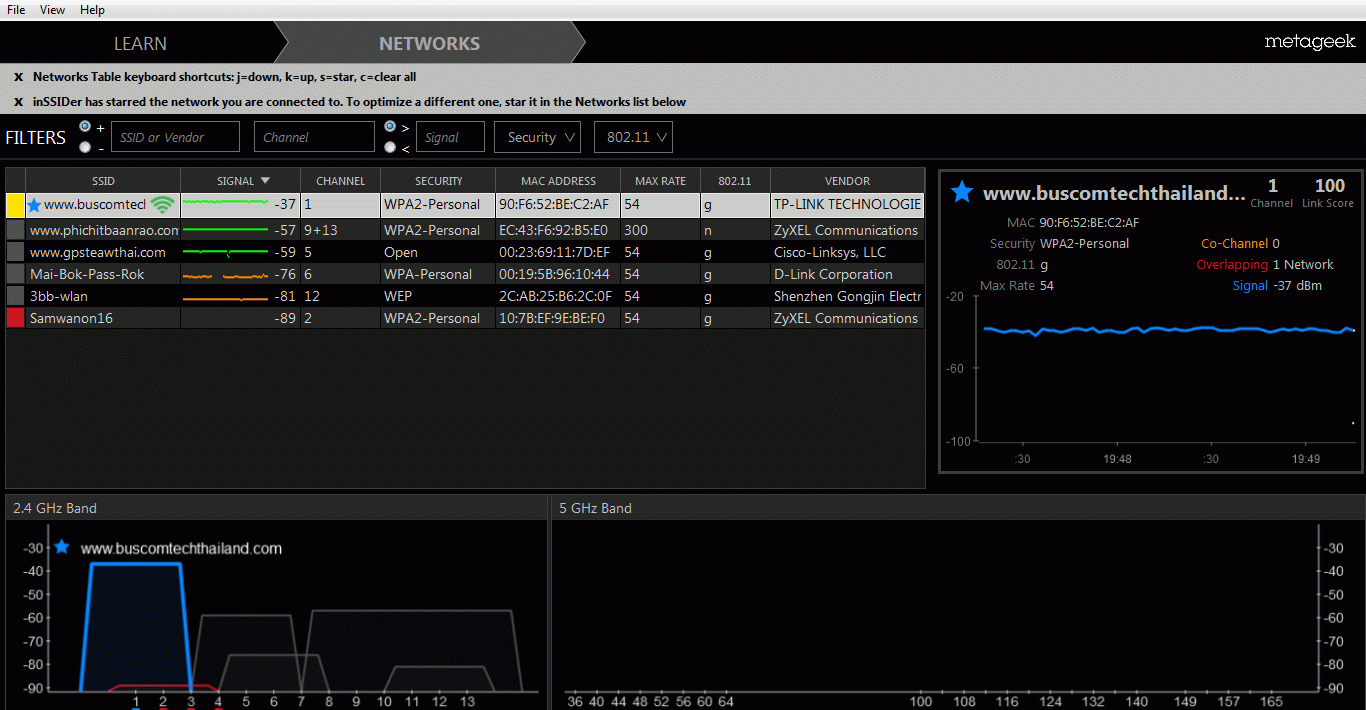The image size is (1366, 710).
Task: Switch to the LEARN tab
Action: click(140, 43)
